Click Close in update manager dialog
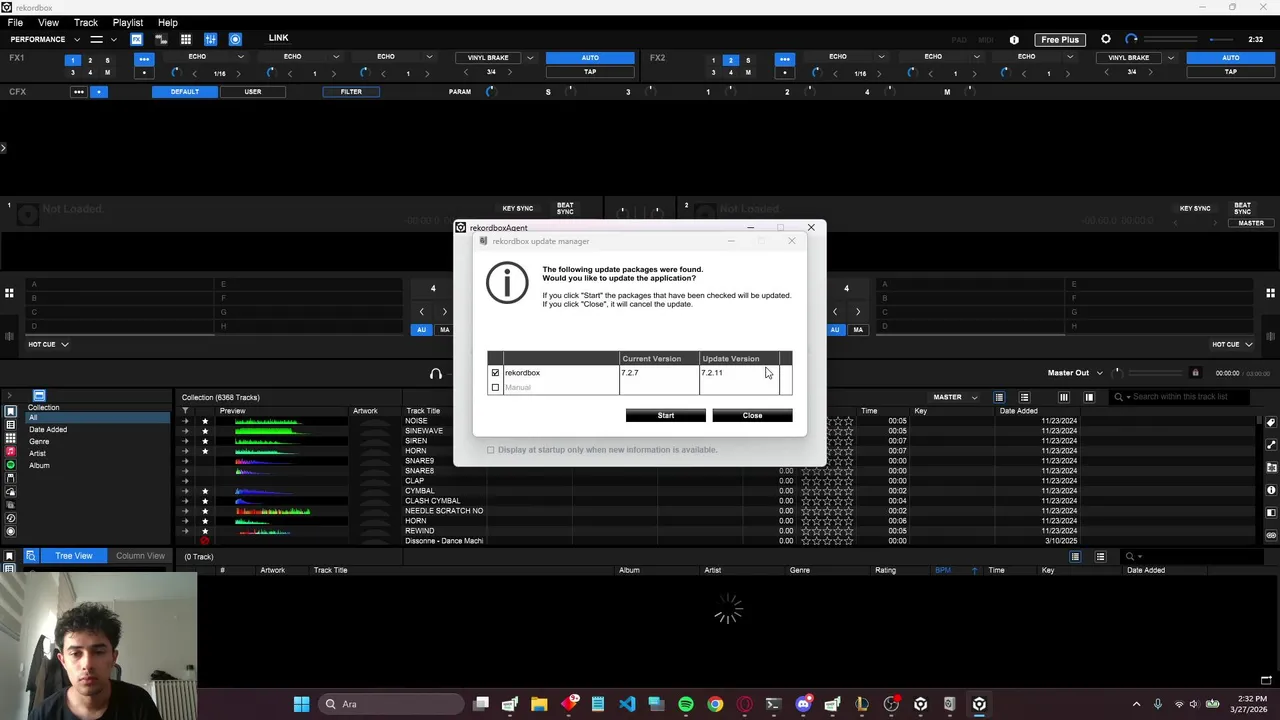The height and width of the screenshot is (720, 1280). click(x=752, y=415)
